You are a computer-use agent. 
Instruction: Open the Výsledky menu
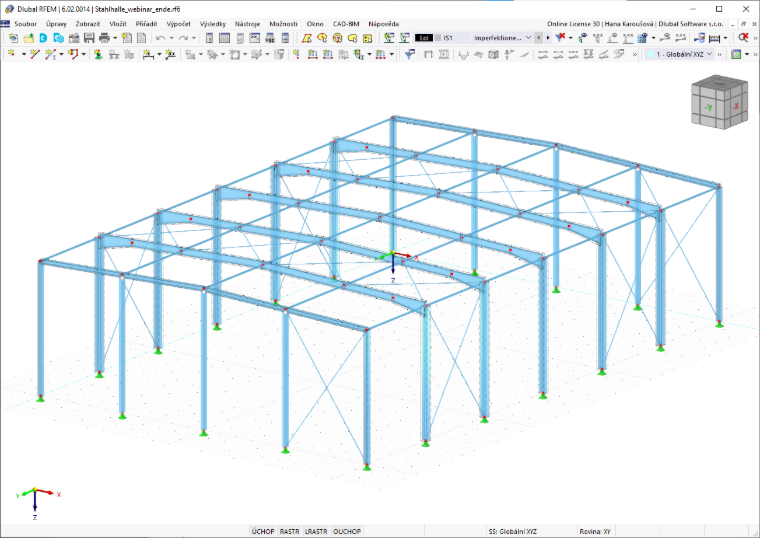tap(213, 24)
